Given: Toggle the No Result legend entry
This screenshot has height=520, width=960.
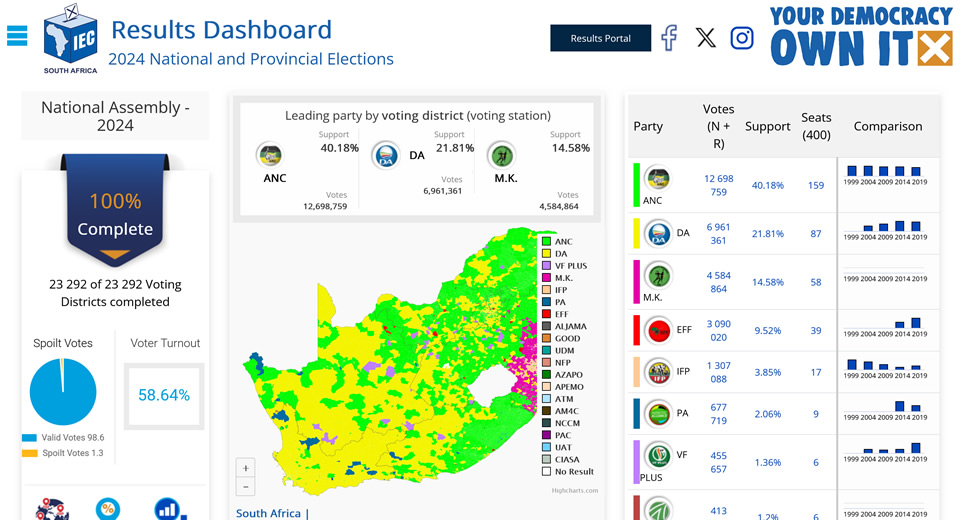Looking at the screenshot, I should point(568,472).
